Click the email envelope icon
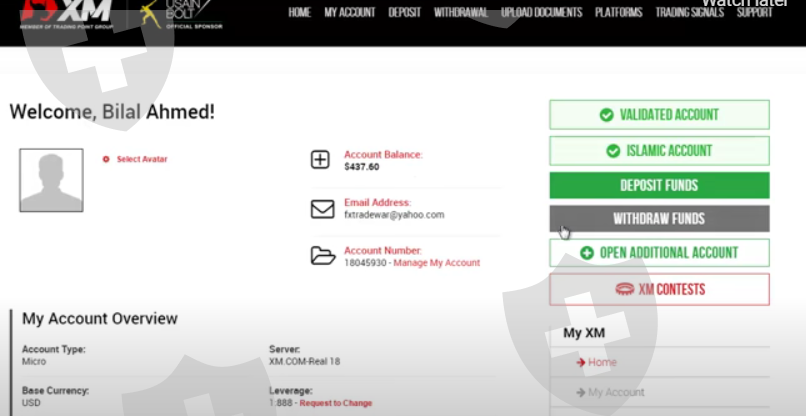The width and height of the screenshot is (806, 416). [x=322, y=209]
